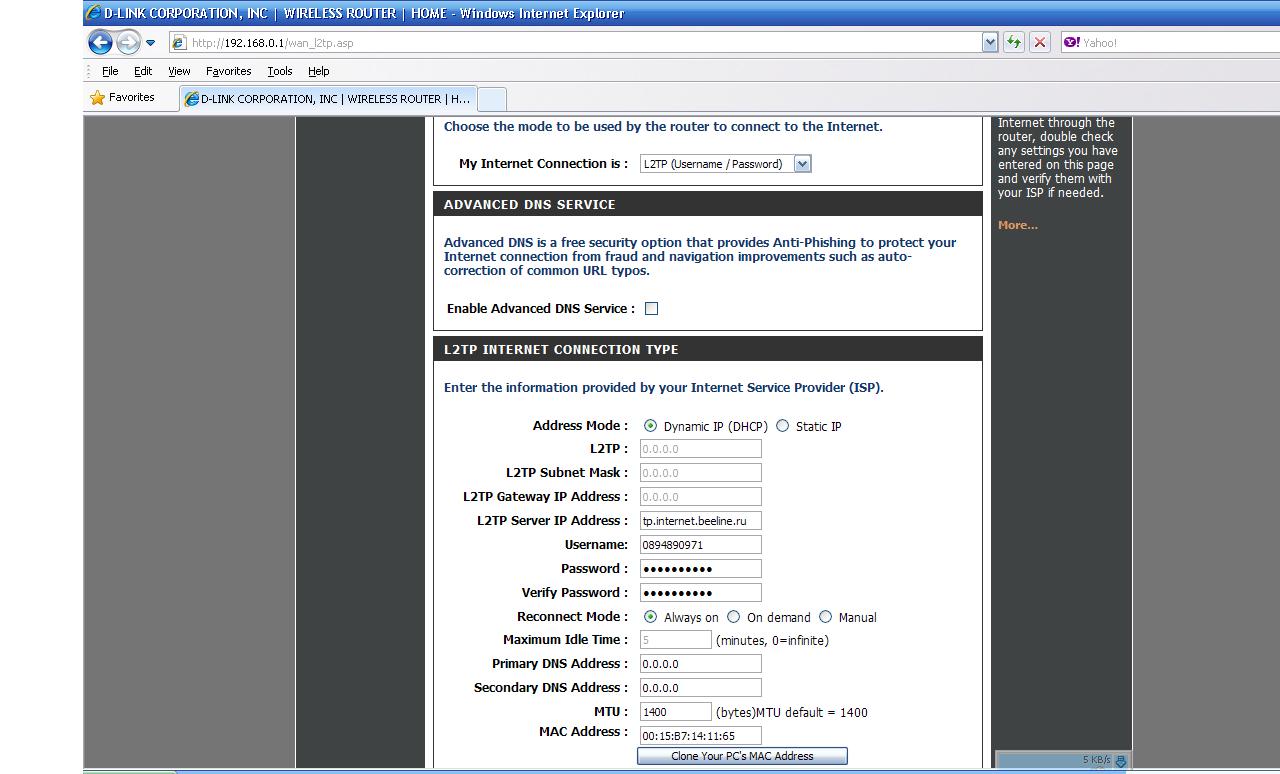Click the Favorites star icon

click(97, 98)
